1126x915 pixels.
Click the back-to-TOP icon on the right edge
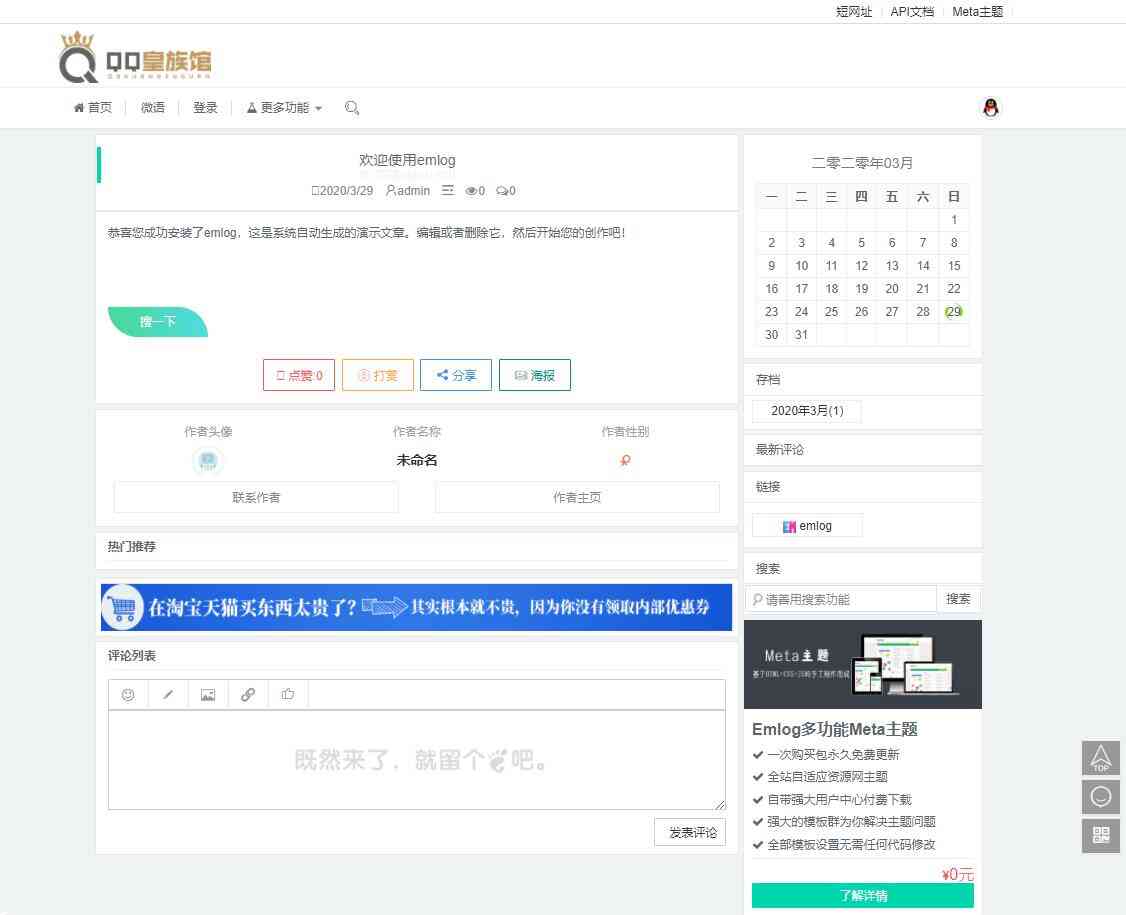(x=1101, y=758)
